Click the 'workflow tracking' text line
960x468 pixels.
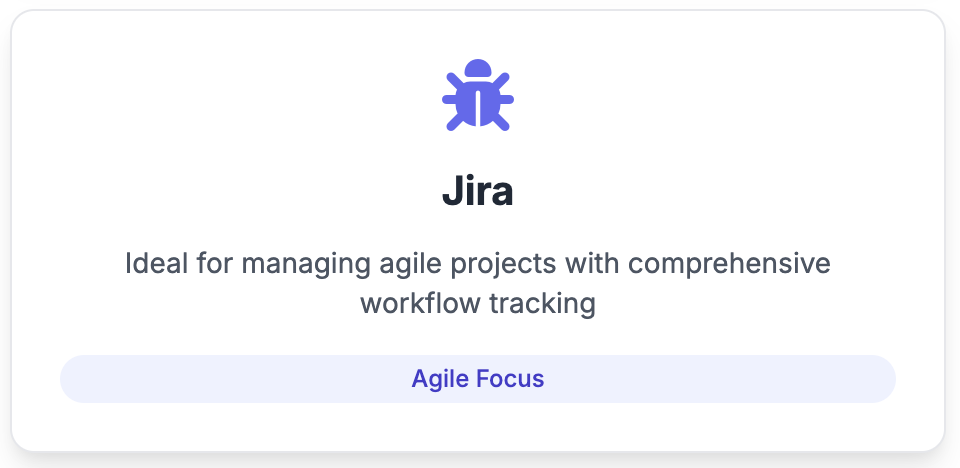click(478, 303)
